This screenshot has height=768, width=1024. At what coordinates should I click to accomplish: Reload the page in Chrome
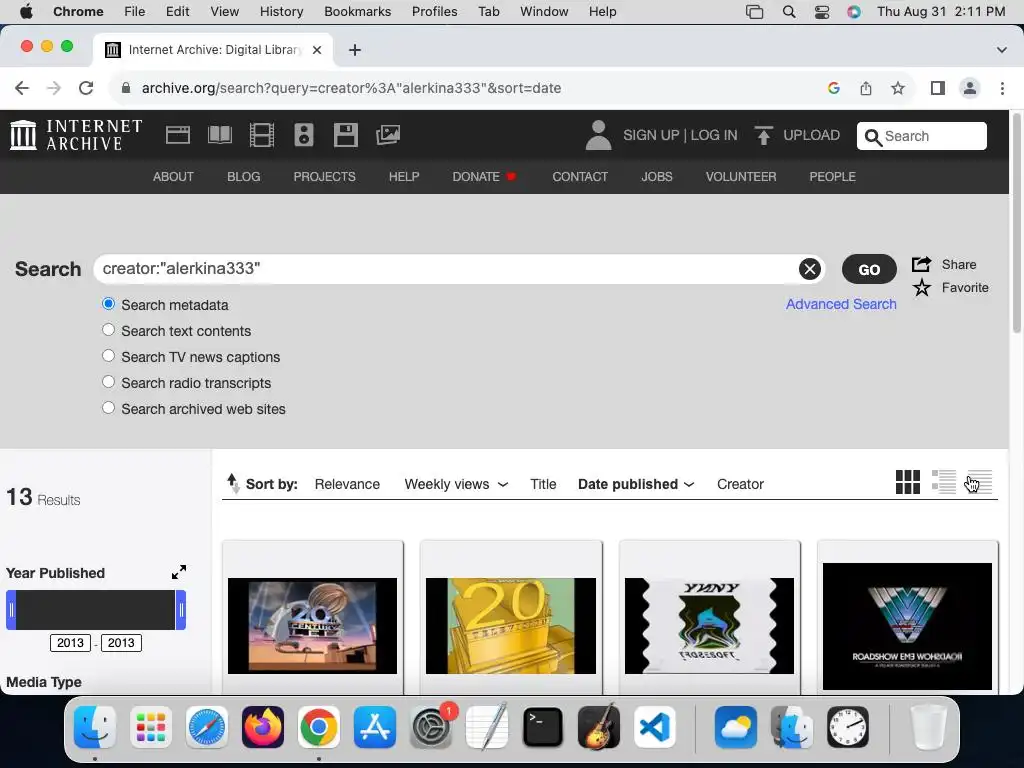tap(86, 88)
